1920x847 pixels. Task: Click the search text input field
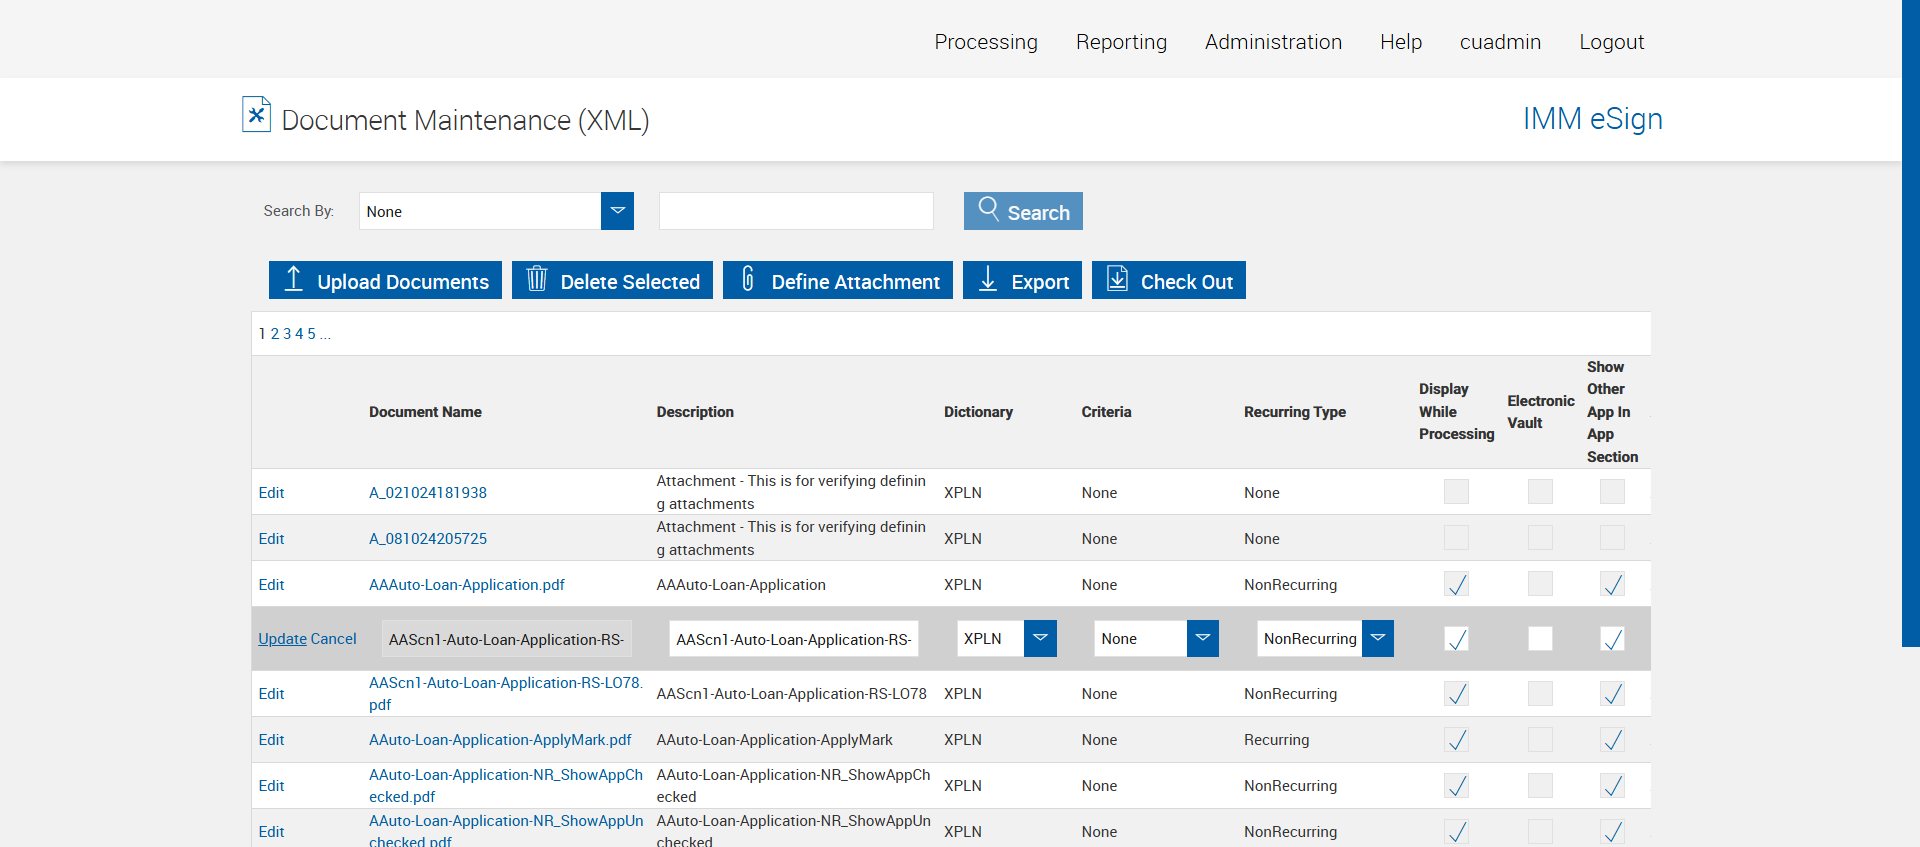(x=796, y=211)
